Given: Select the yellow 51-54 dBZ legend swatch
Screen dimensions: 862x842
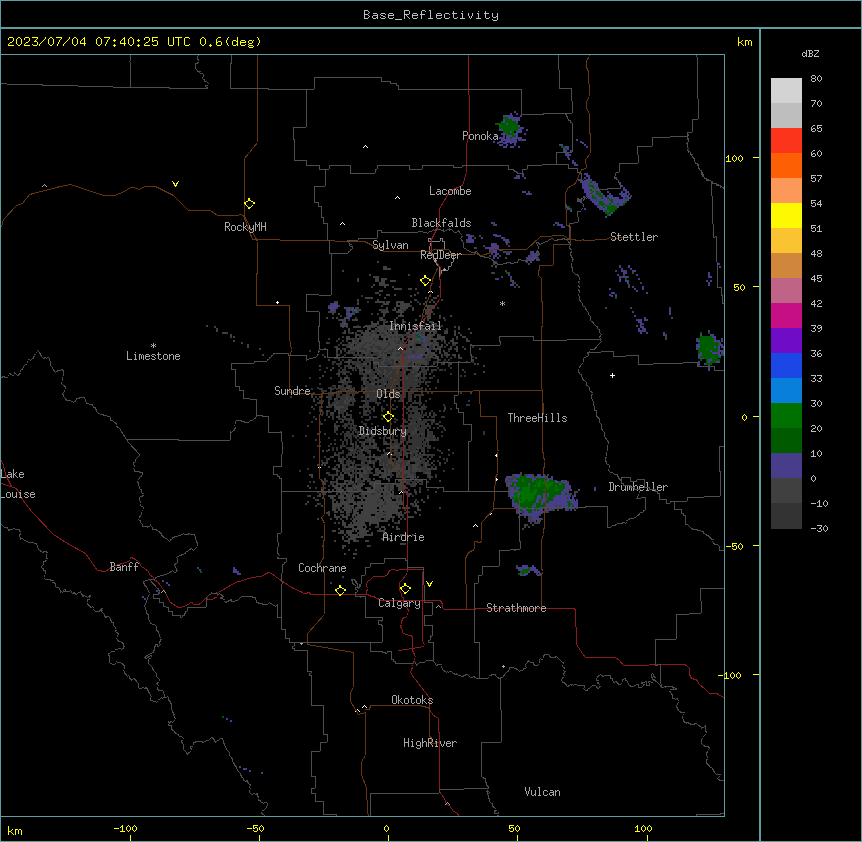Looking at the screenshot, I should click(x=786, y=215).
